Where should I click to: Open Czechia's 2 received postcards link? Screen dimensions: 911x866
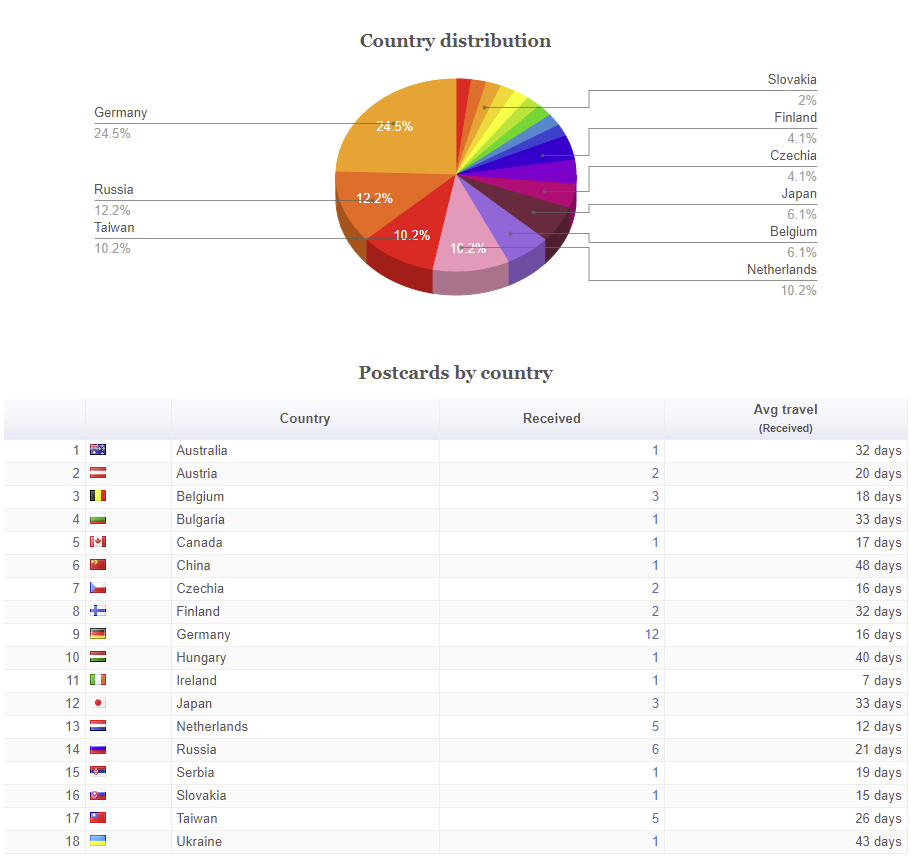point(655,588)
